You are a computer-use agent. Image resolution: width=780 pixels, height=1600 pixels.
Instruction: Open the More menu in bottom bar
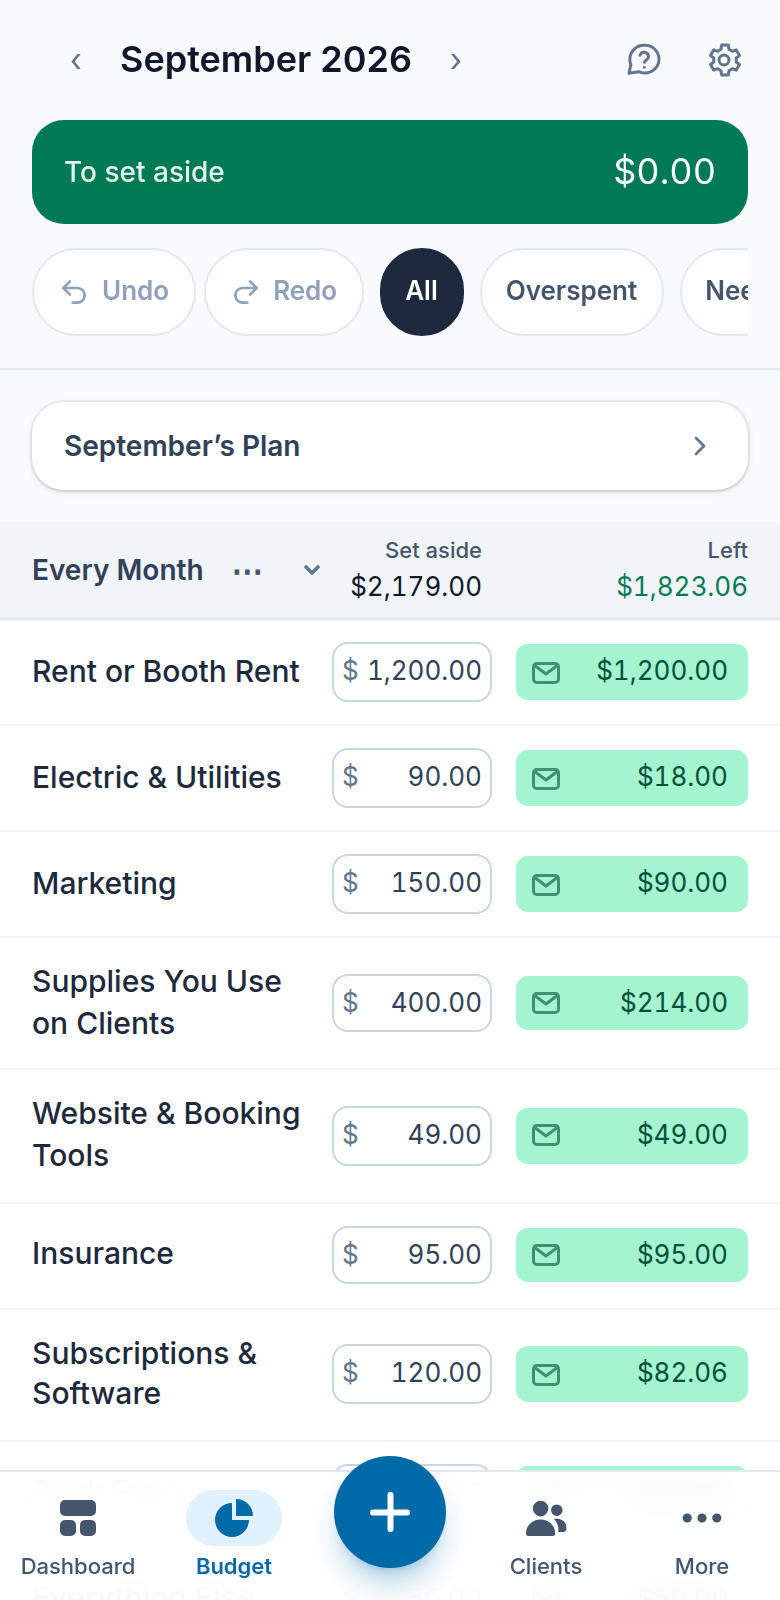coord(702,1537)
